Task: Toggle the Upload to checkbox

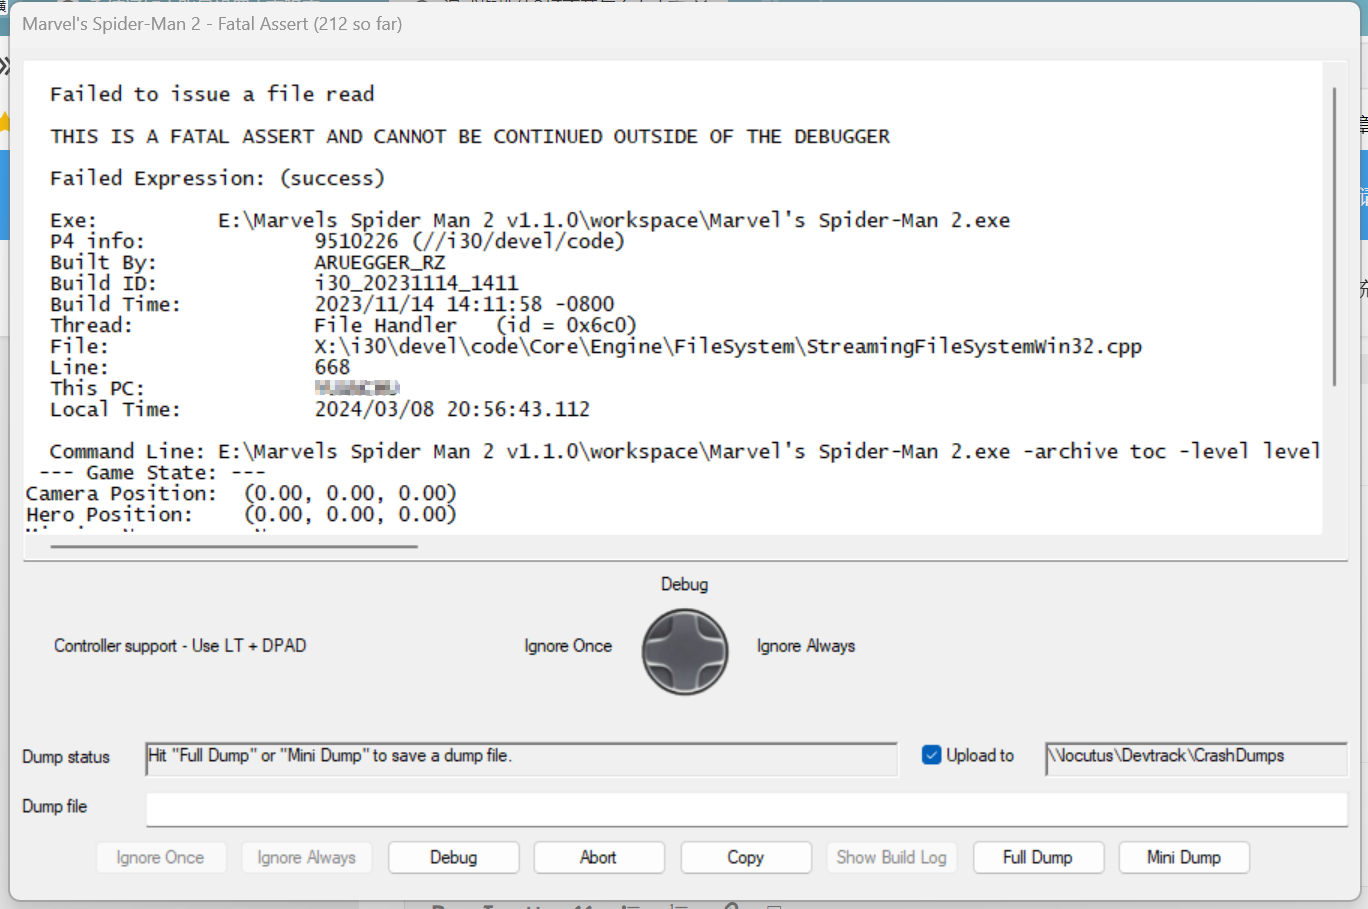Action: click(931, 755)
